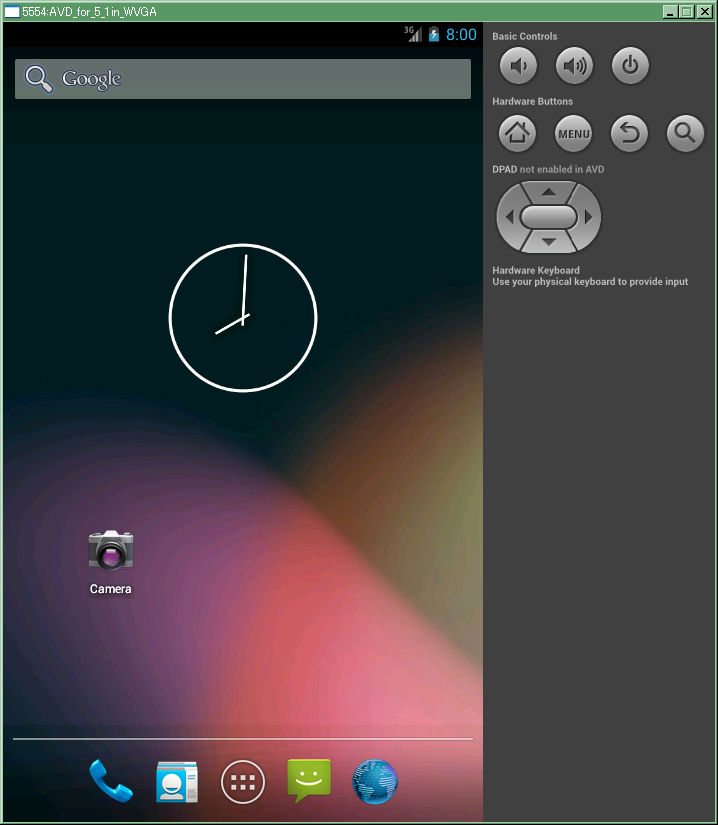This screenshot has width=718, height=825.
Task: Open the Phone dialer in the dock
Action: (110, 781)
